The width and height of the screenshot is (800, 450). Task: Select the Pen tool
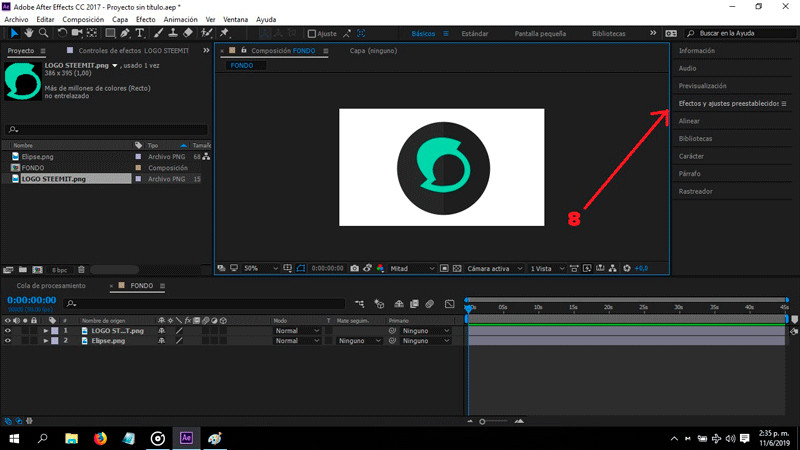[x=127, y=33]
